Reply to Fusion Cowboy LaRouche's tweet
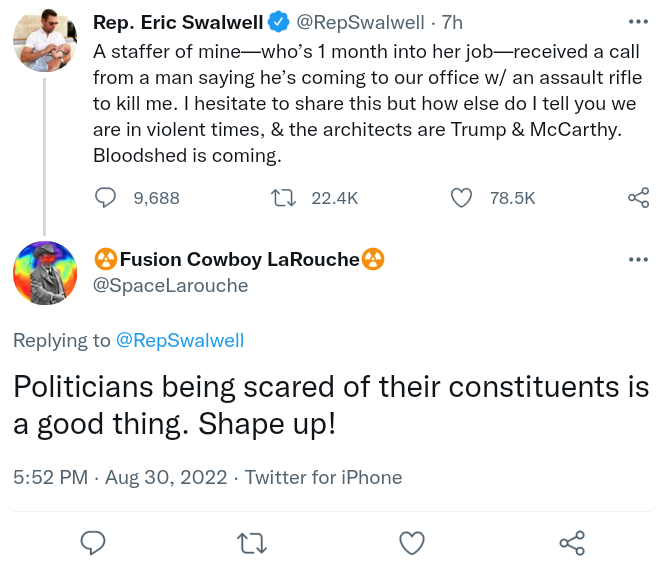The image size is (670, 562). 93,543
